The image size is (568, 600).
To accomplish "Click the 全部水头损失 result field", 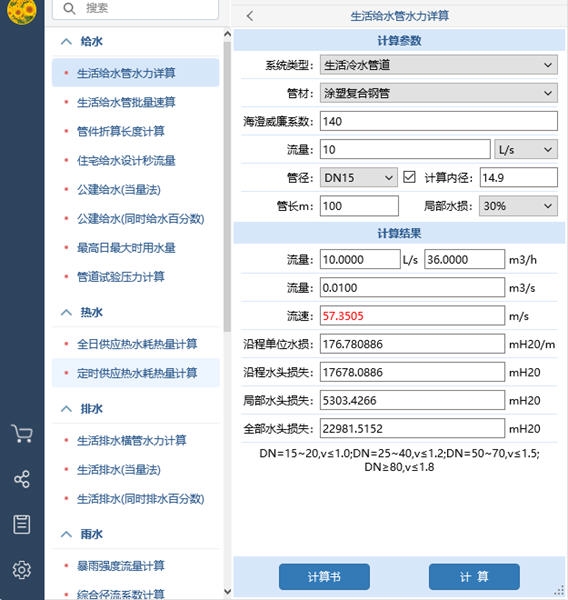I will pyautogui.click(x=412, y=429).
